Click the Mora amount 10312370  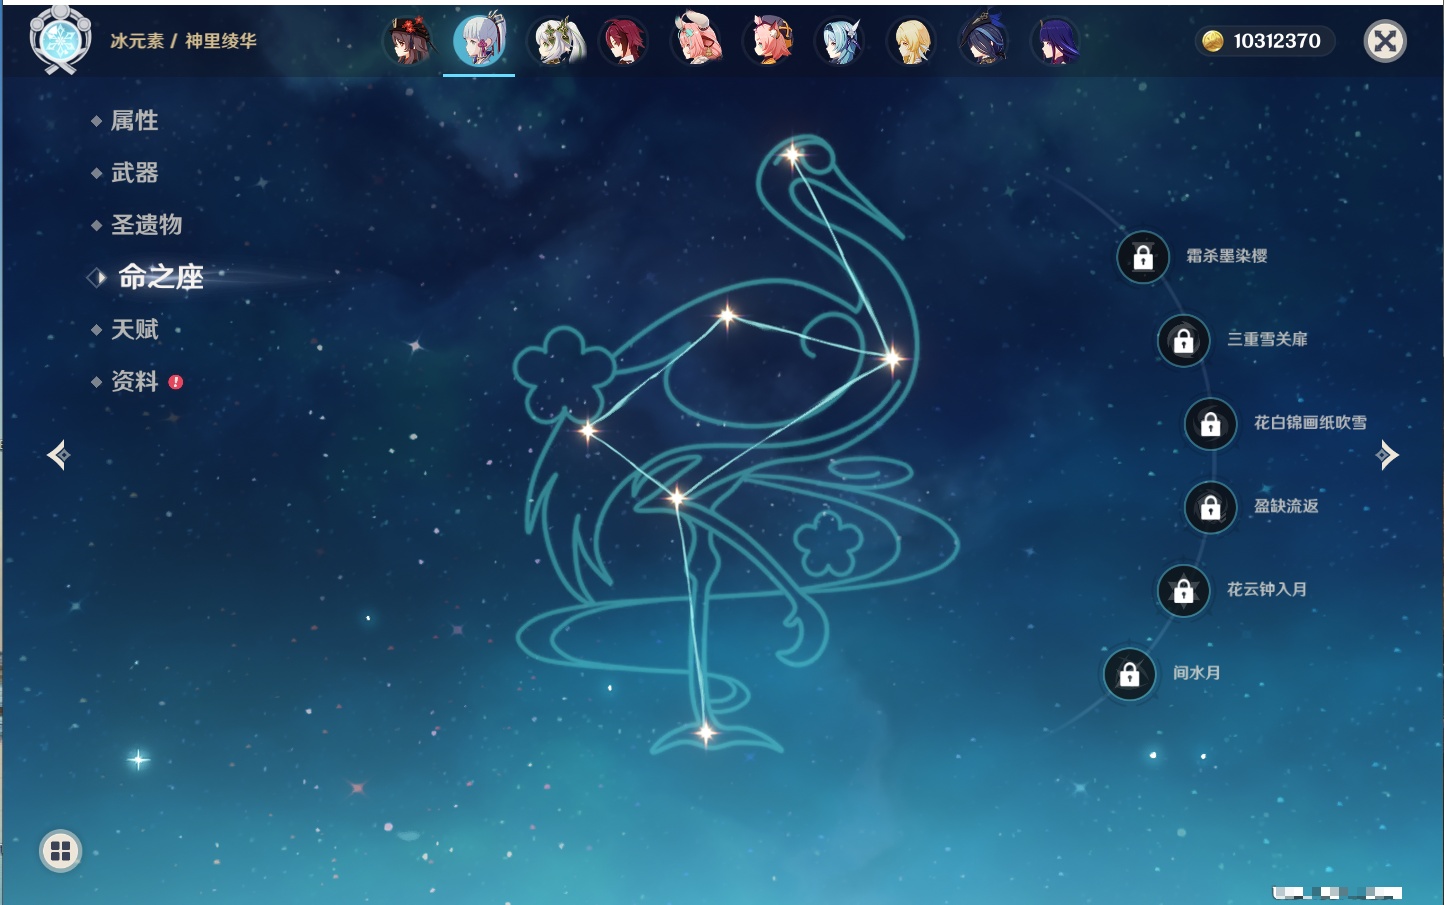tap(1277, 41)
